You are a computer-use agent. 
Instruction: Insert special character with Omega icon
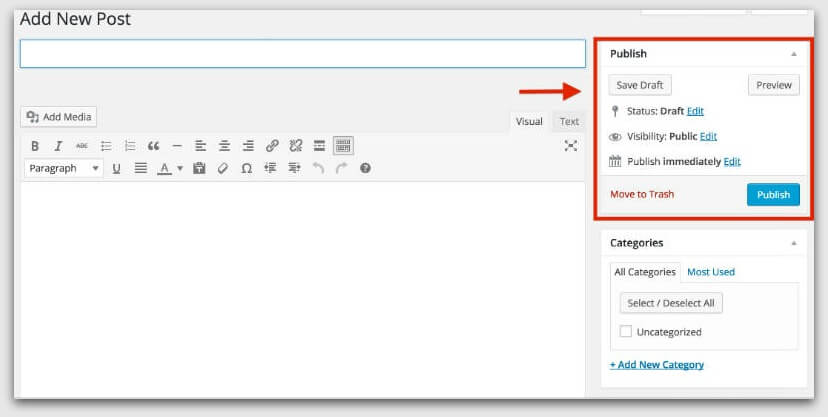[245, 169]
